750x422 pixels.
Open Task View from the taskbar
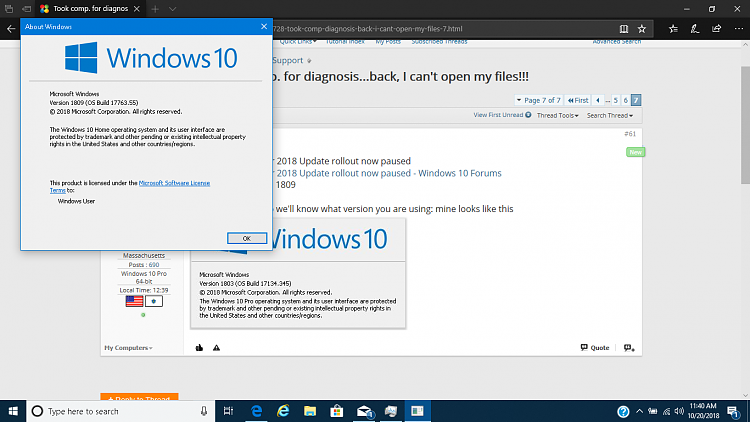228,411
